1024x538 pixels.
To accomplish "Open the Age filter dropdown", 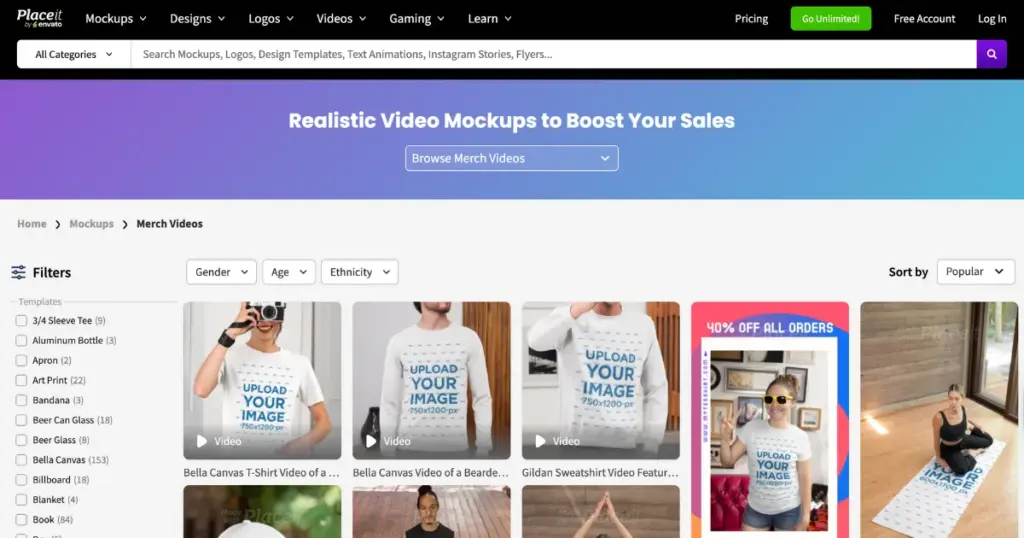I will pos(289,272).
